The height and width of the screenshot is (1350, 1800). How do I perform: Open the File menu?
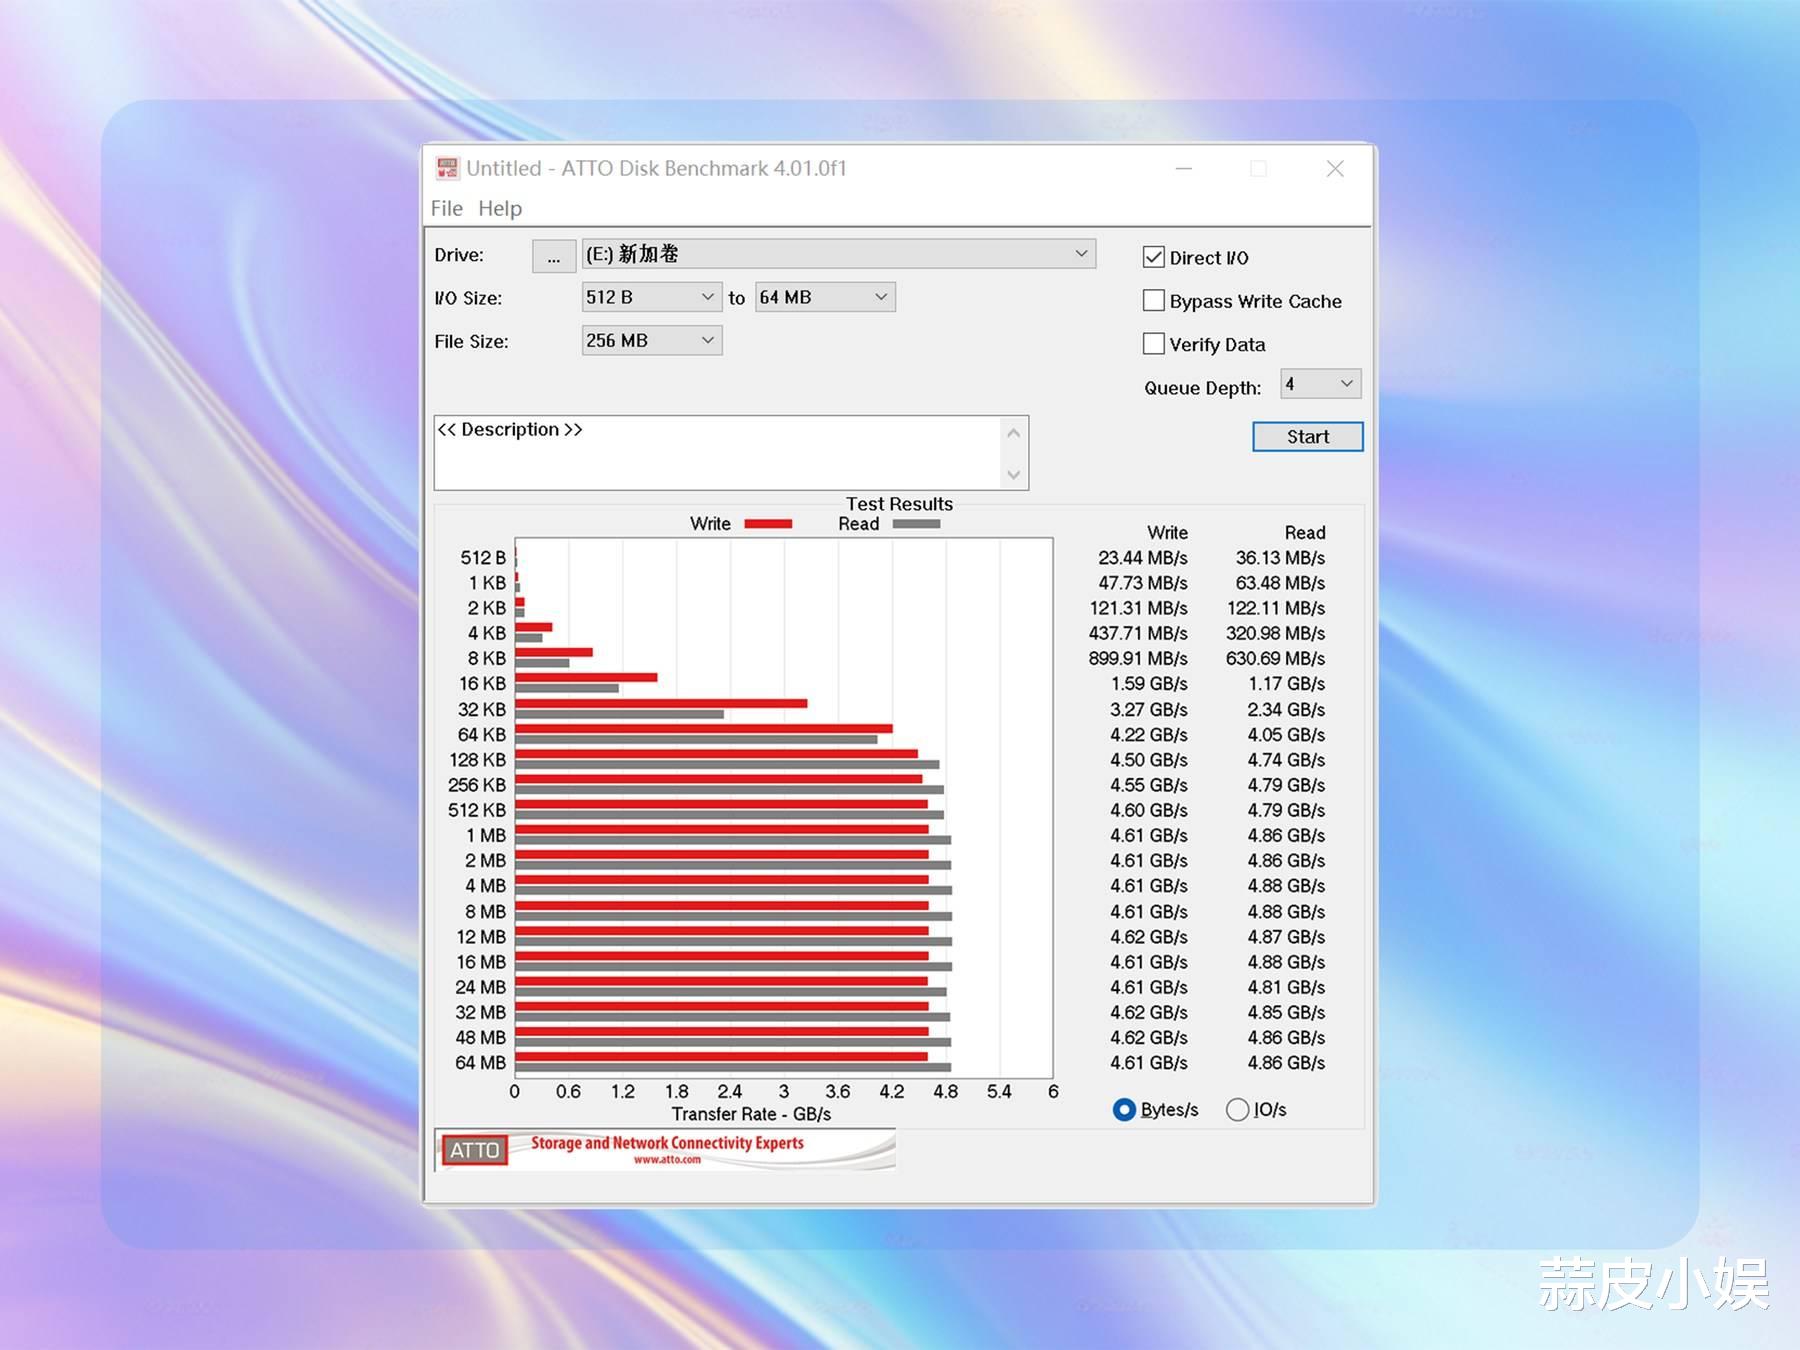[447, 208]
